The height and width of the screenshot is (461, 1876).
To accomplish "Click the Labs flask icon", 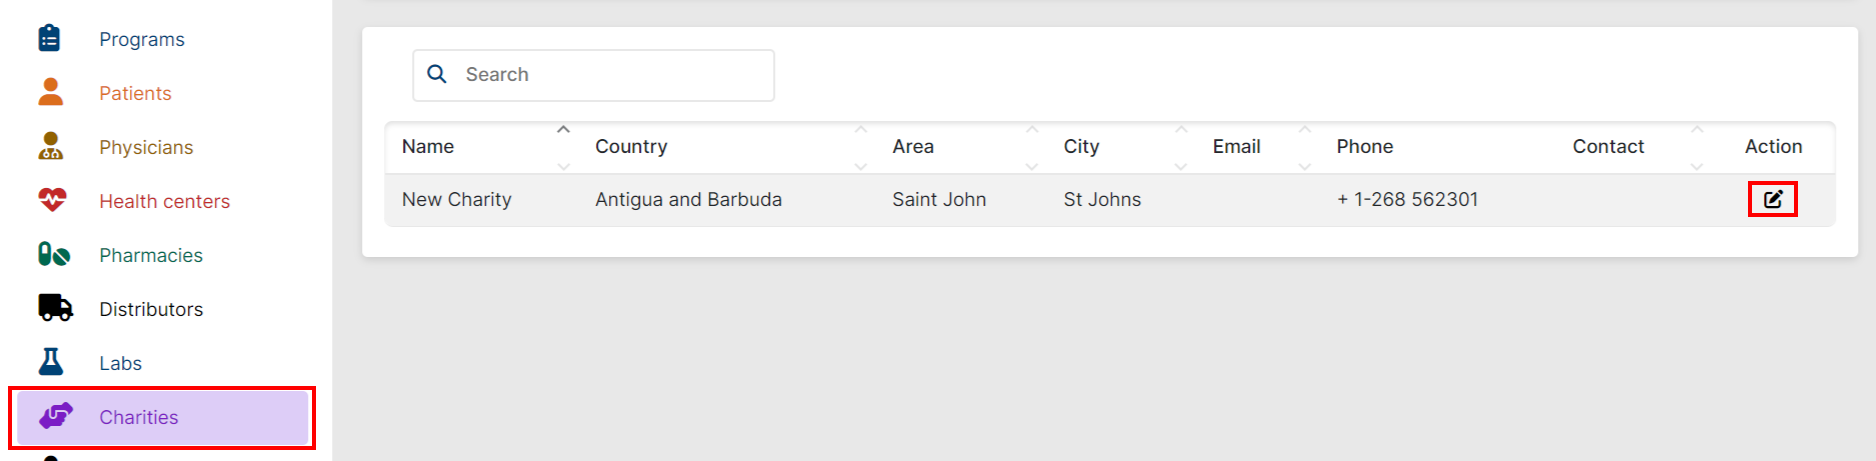I will (51, 362).
